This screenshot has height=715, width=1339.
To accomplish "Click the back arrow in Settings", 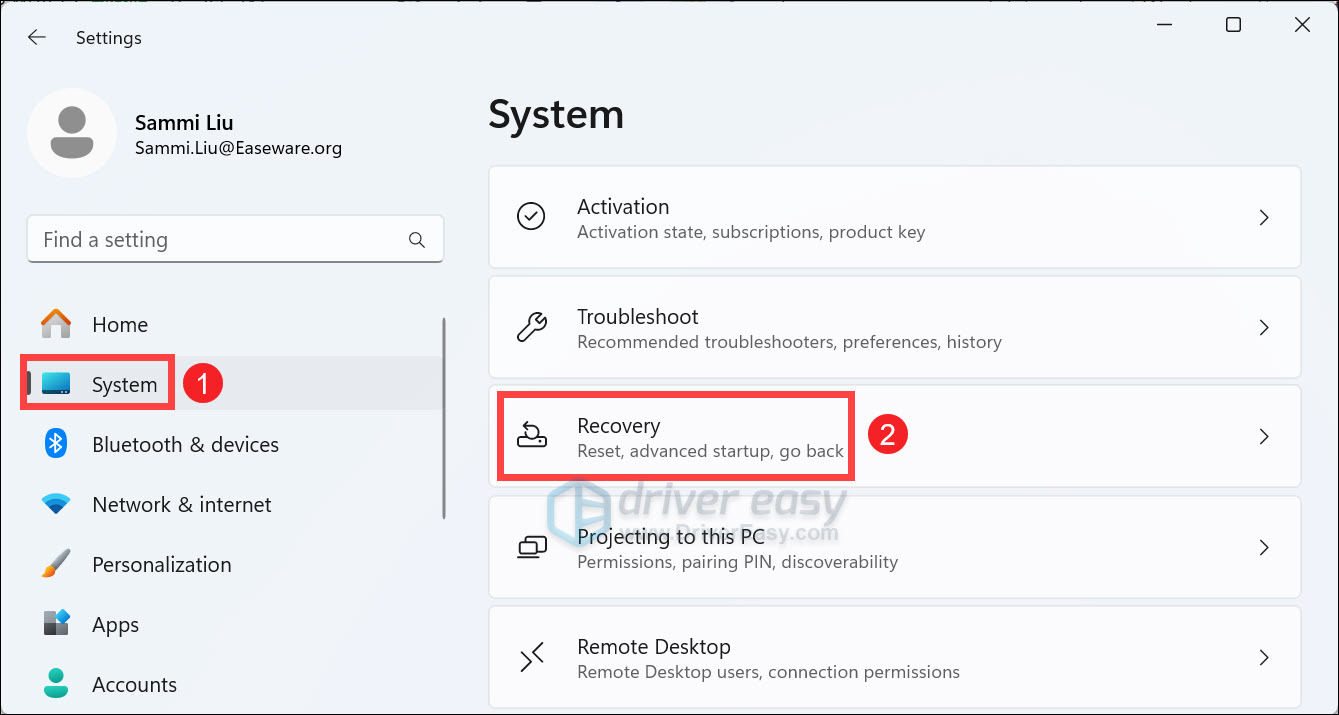I will tap(36, 37).
